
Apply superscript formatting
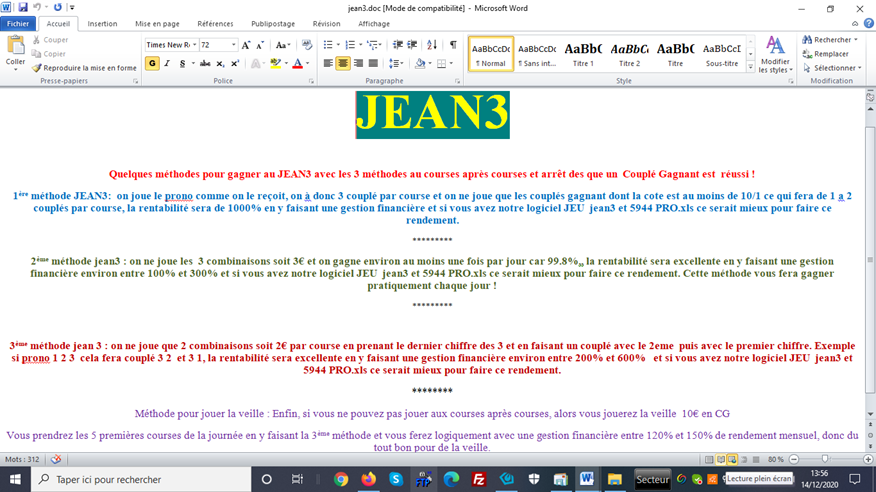235,63
